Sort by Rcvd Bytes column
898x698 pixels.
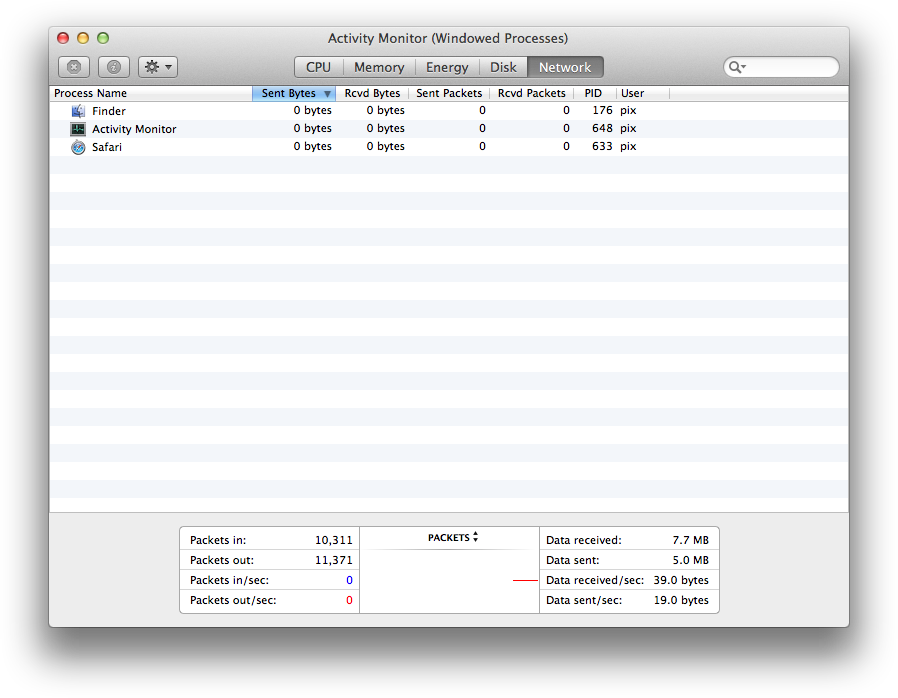click(x=372, y=93)
